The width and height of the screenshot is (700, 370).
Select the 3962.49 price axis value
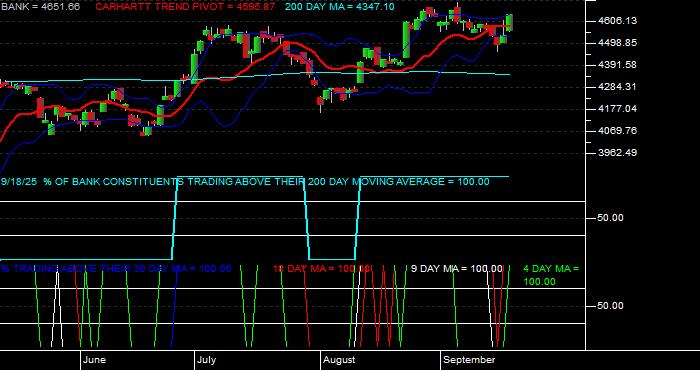point(617,152)
